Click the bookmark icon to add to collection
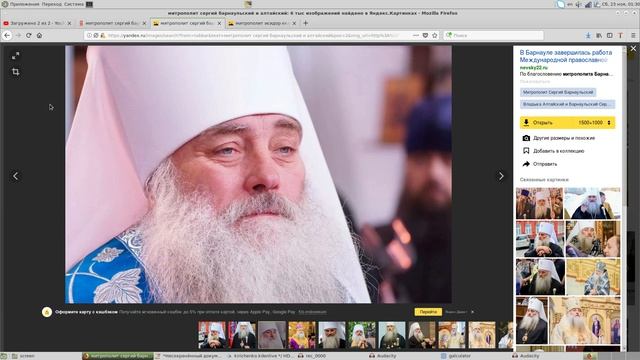 tap(526, 151)
